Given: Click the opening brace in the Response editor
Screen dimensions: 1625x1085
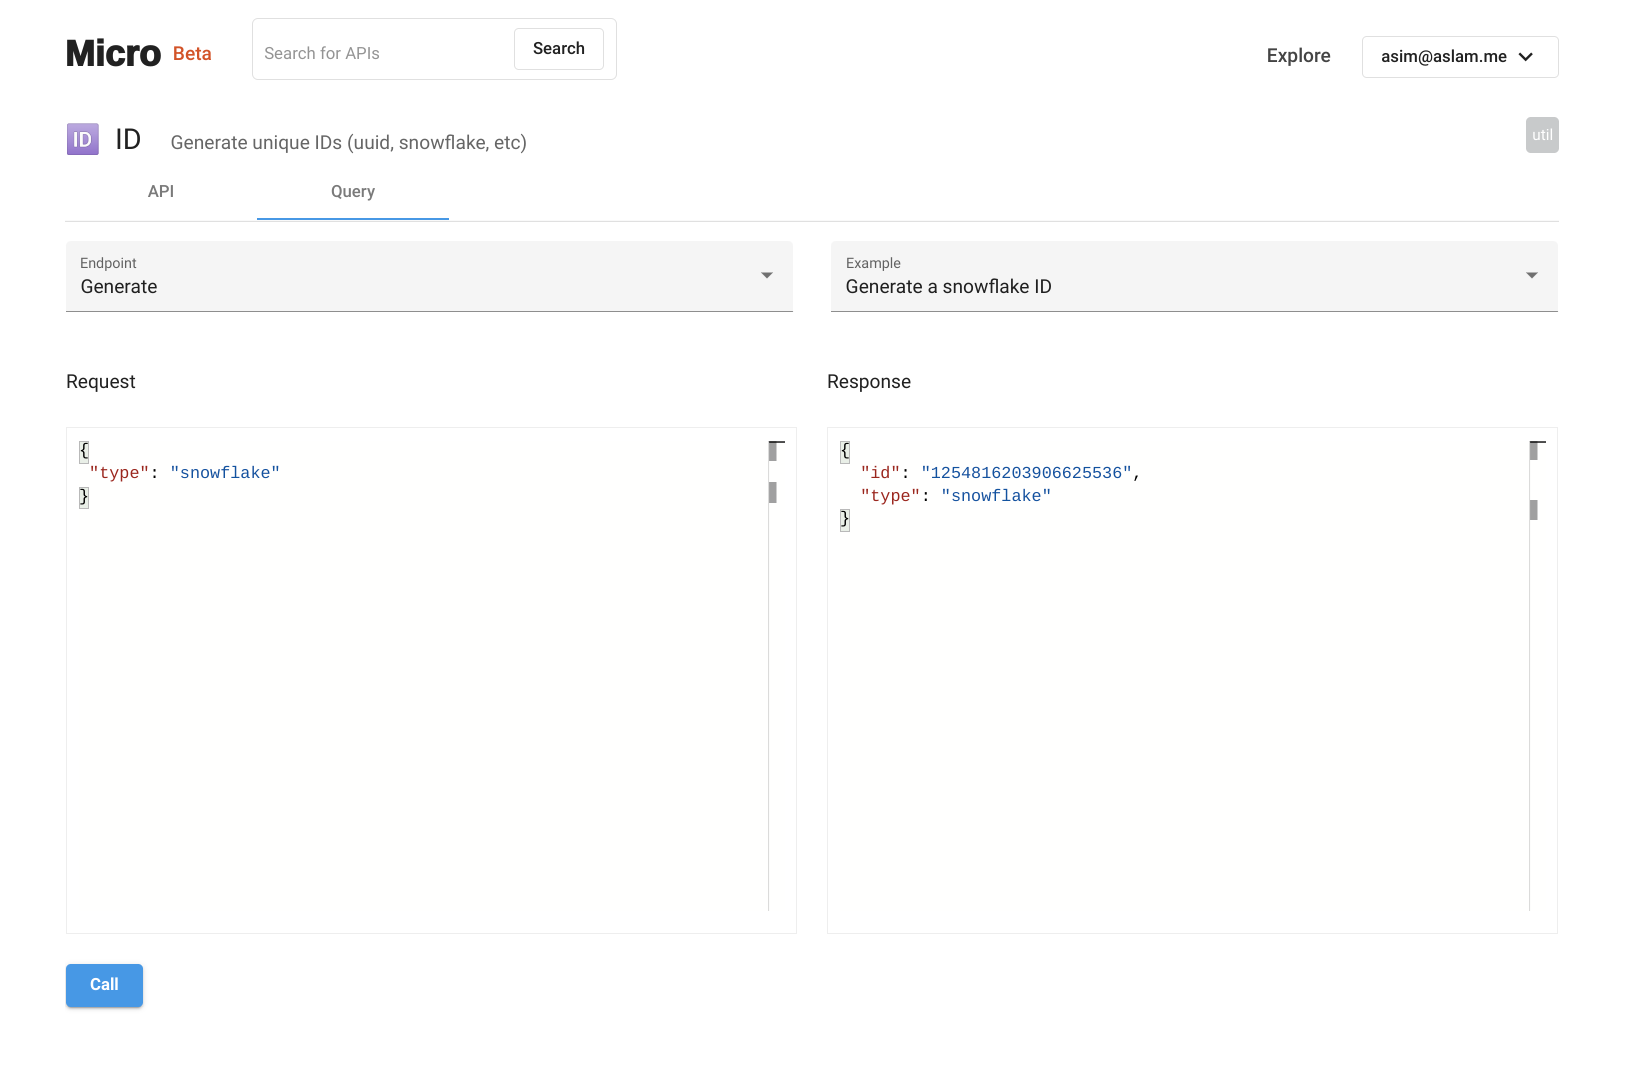Looking at the screenshot, I should click(845, 451).
